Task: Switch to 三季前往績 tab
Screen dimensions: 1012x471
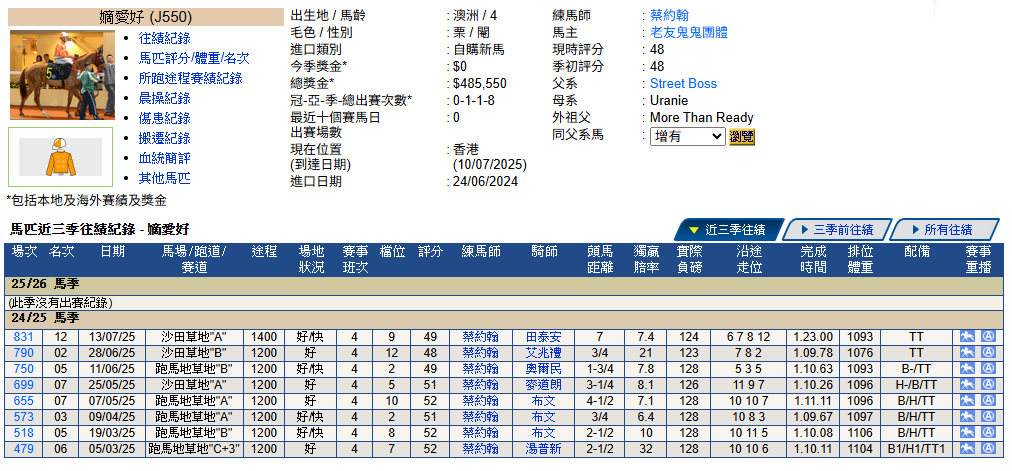Action: point(837,230)
